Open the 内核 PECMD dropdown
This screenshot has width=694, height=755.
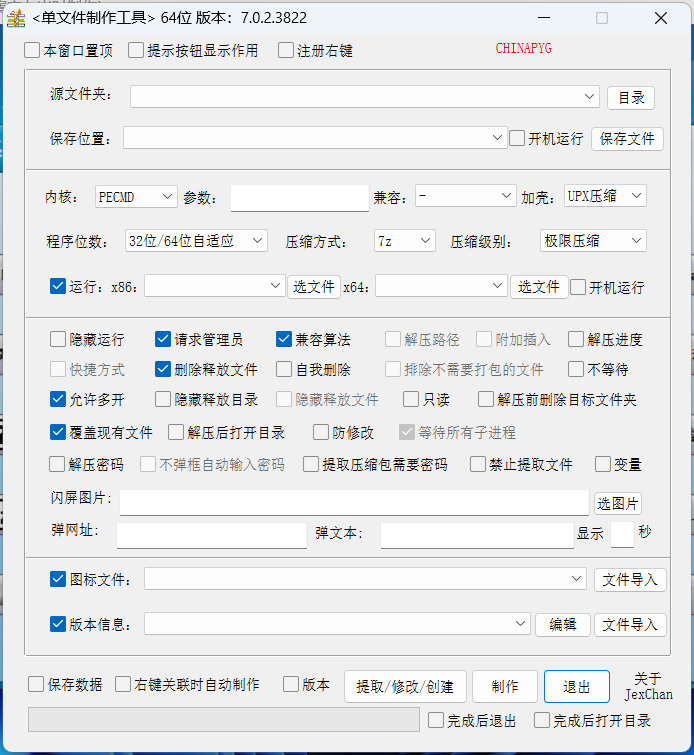point(136,197)
